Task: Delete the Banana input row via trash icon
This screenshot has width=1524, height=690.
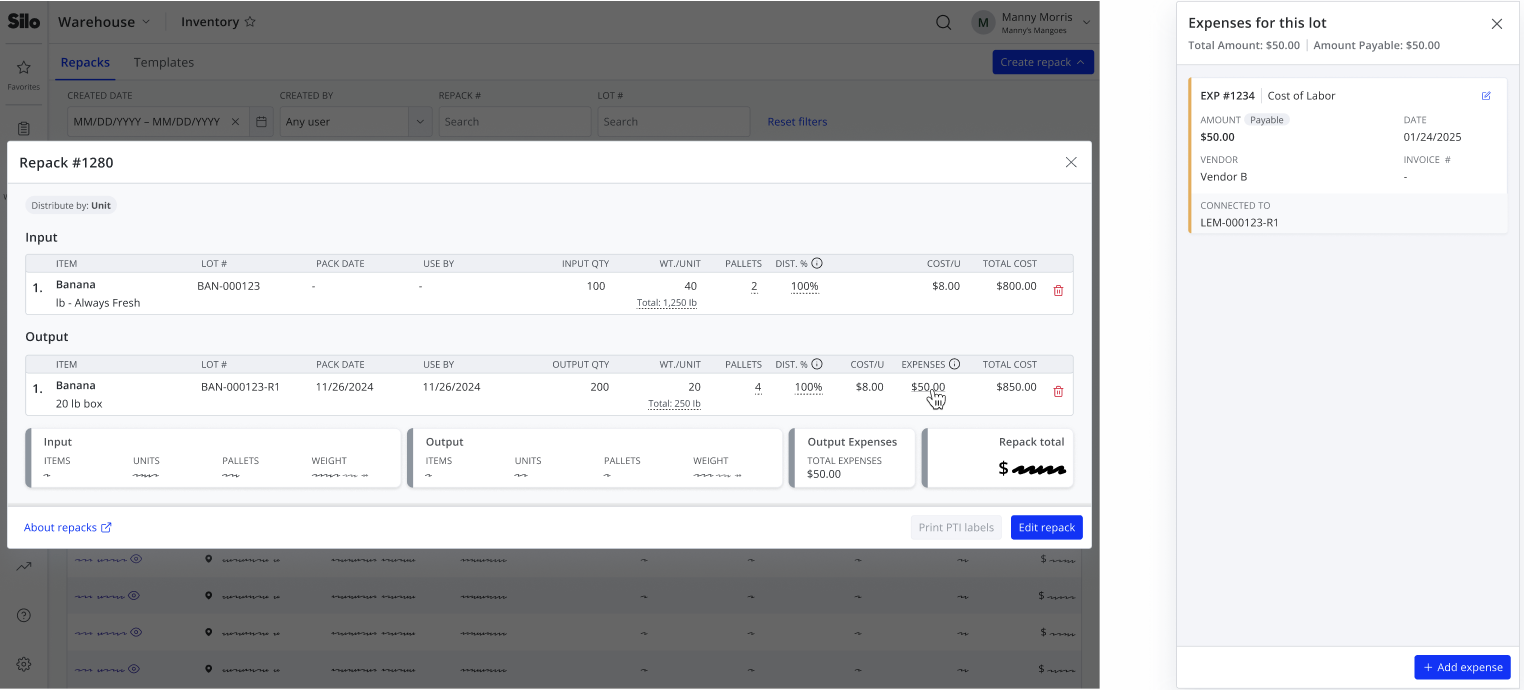Action: click(x=1058, y=290)
